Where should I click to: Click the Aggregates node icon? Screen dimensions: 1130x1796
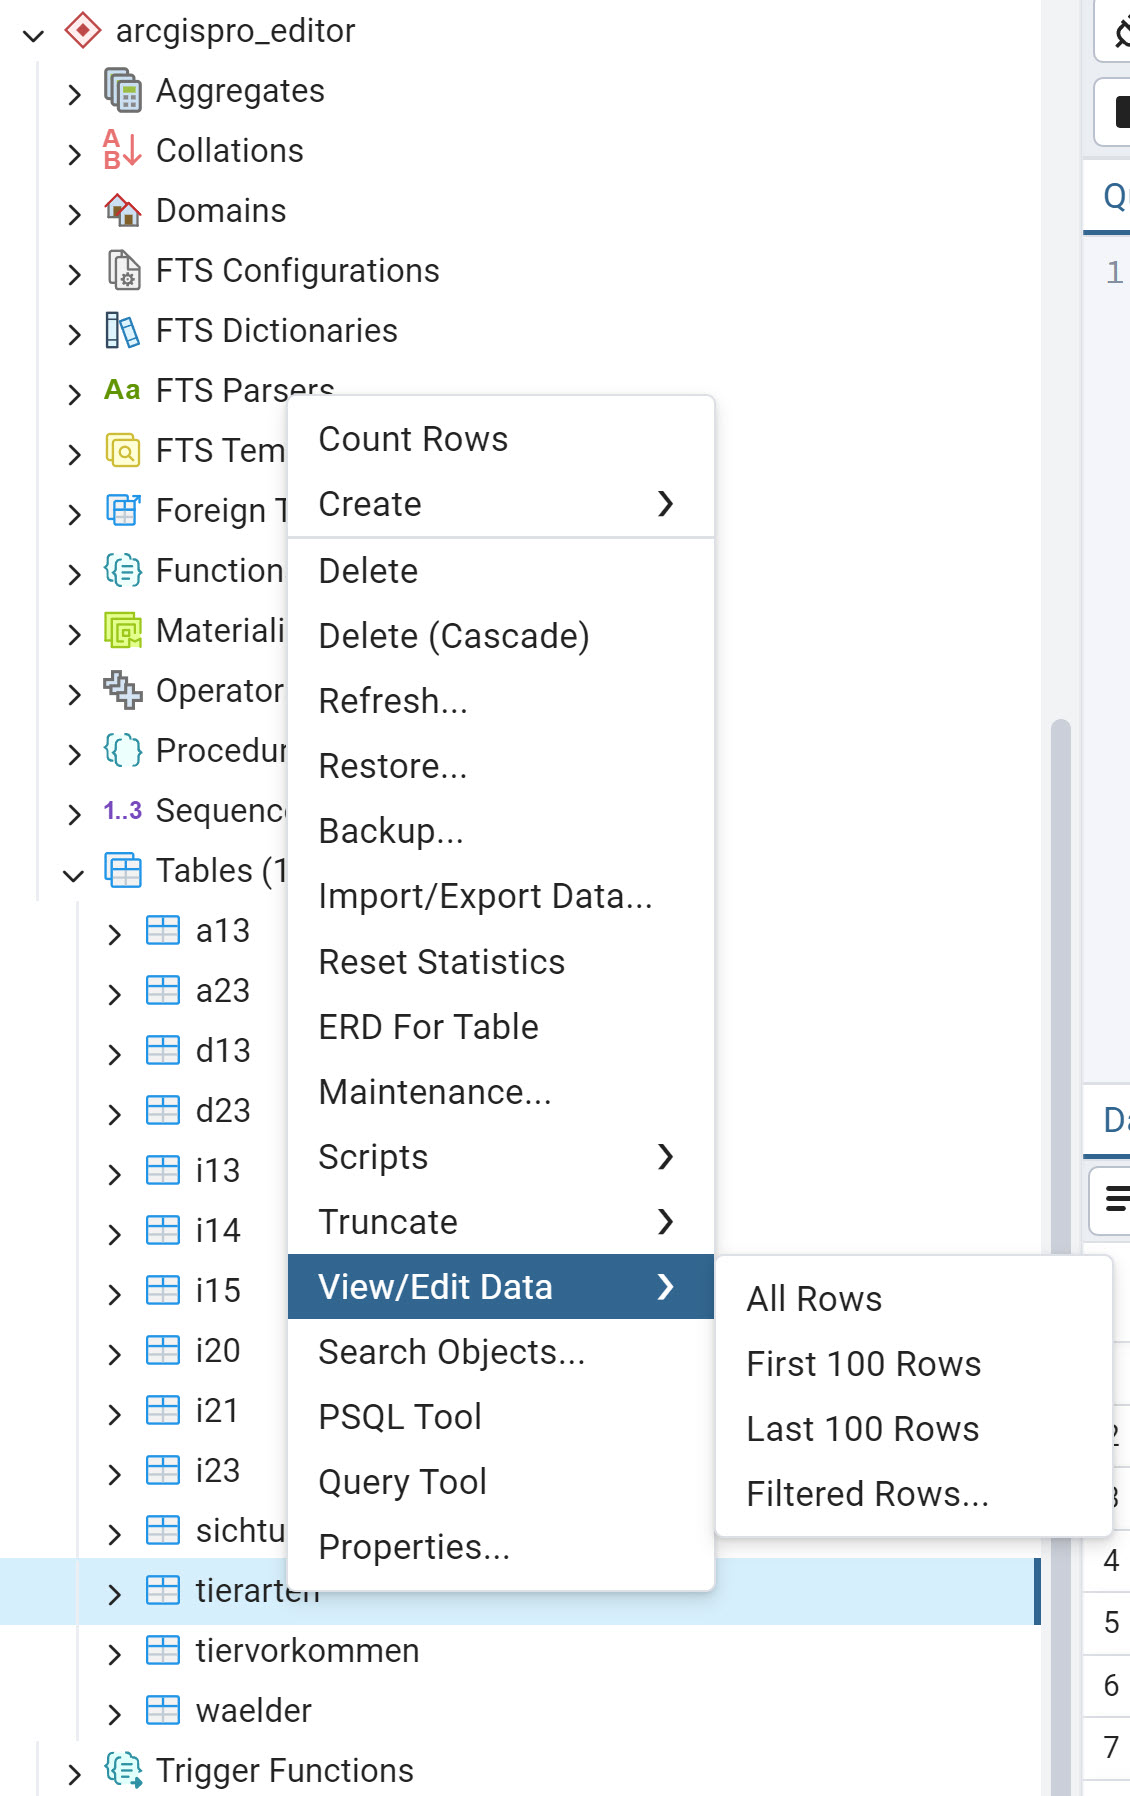122,91
